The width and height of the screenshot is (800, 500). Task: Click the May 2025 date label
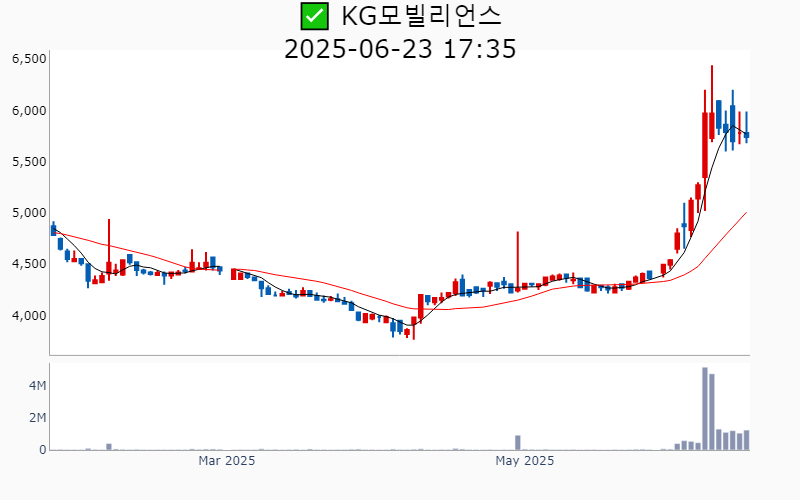pyautogui.click(x=524, y=461)
